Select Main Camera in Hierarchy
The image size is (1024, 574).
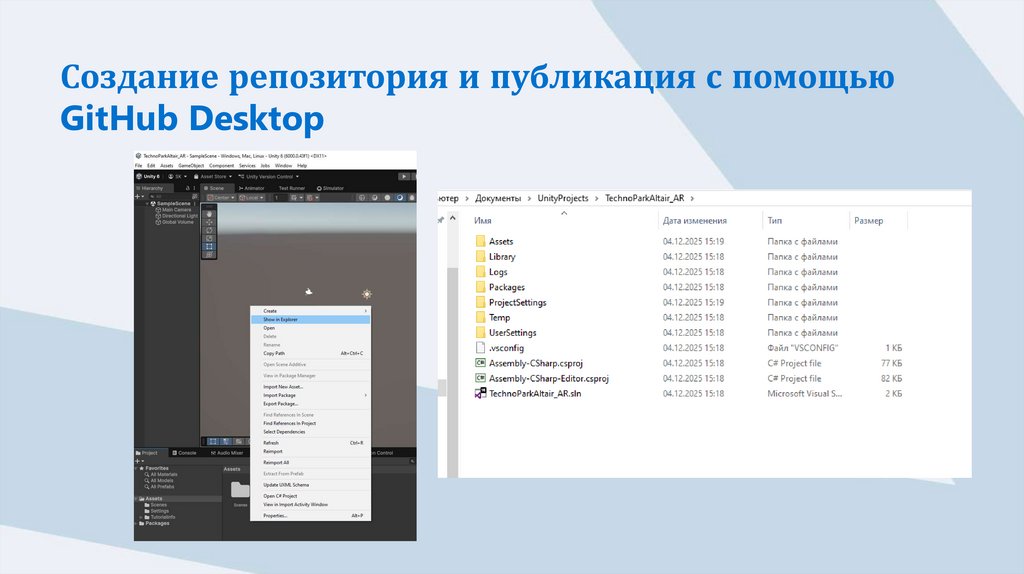click(173, 210)
